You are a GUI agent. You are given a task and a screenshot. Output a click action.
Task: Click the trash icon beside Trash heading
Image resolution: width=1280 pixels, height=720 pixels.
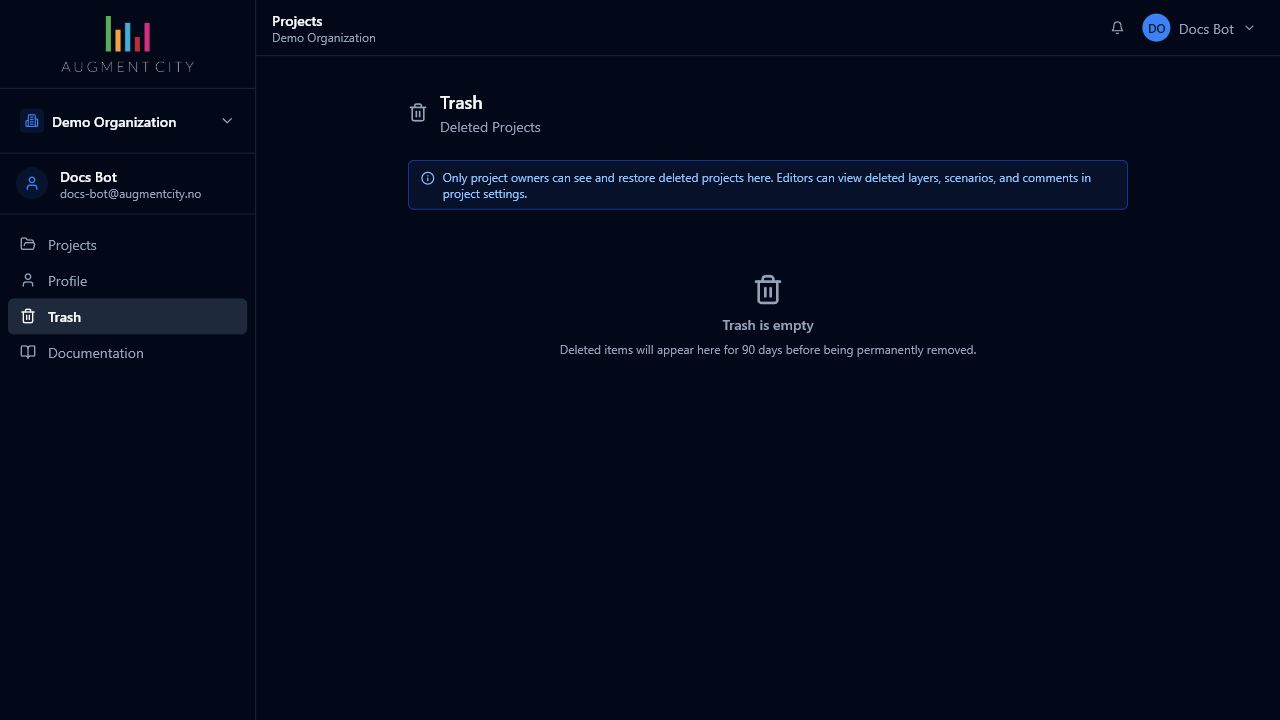pos(418,112)
